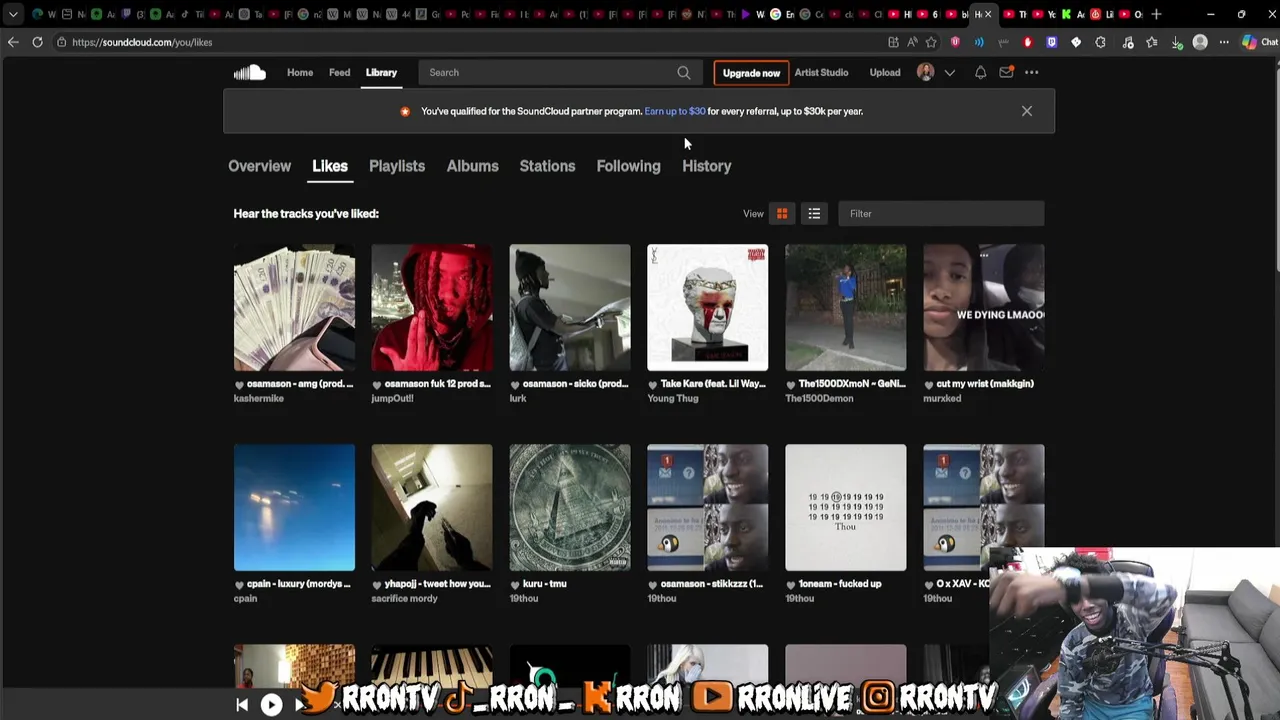Image resolution: width=1280 pixels, height=720 pixels.
Task: Open 1oneam - fucked up artwork
Action: 846,507
